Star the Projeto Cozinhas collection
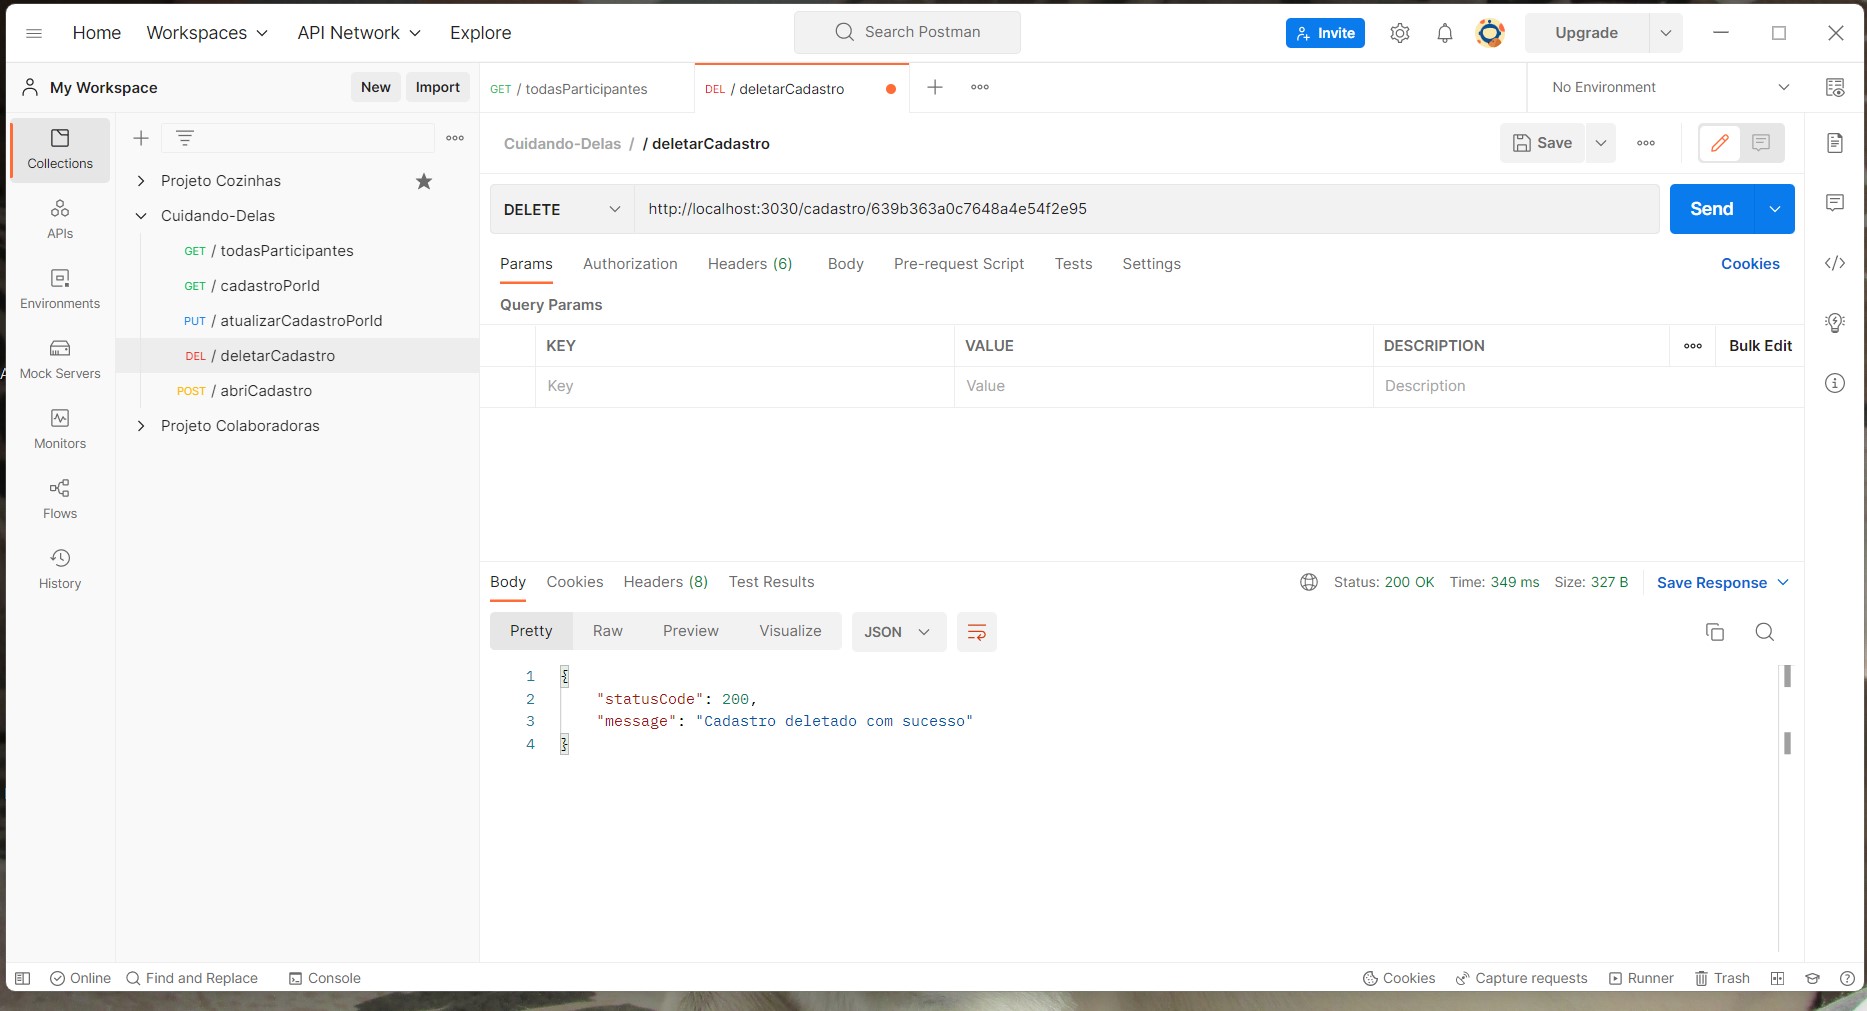The width and height of the screenshot is (1867, 1011). tap(423, 181)
